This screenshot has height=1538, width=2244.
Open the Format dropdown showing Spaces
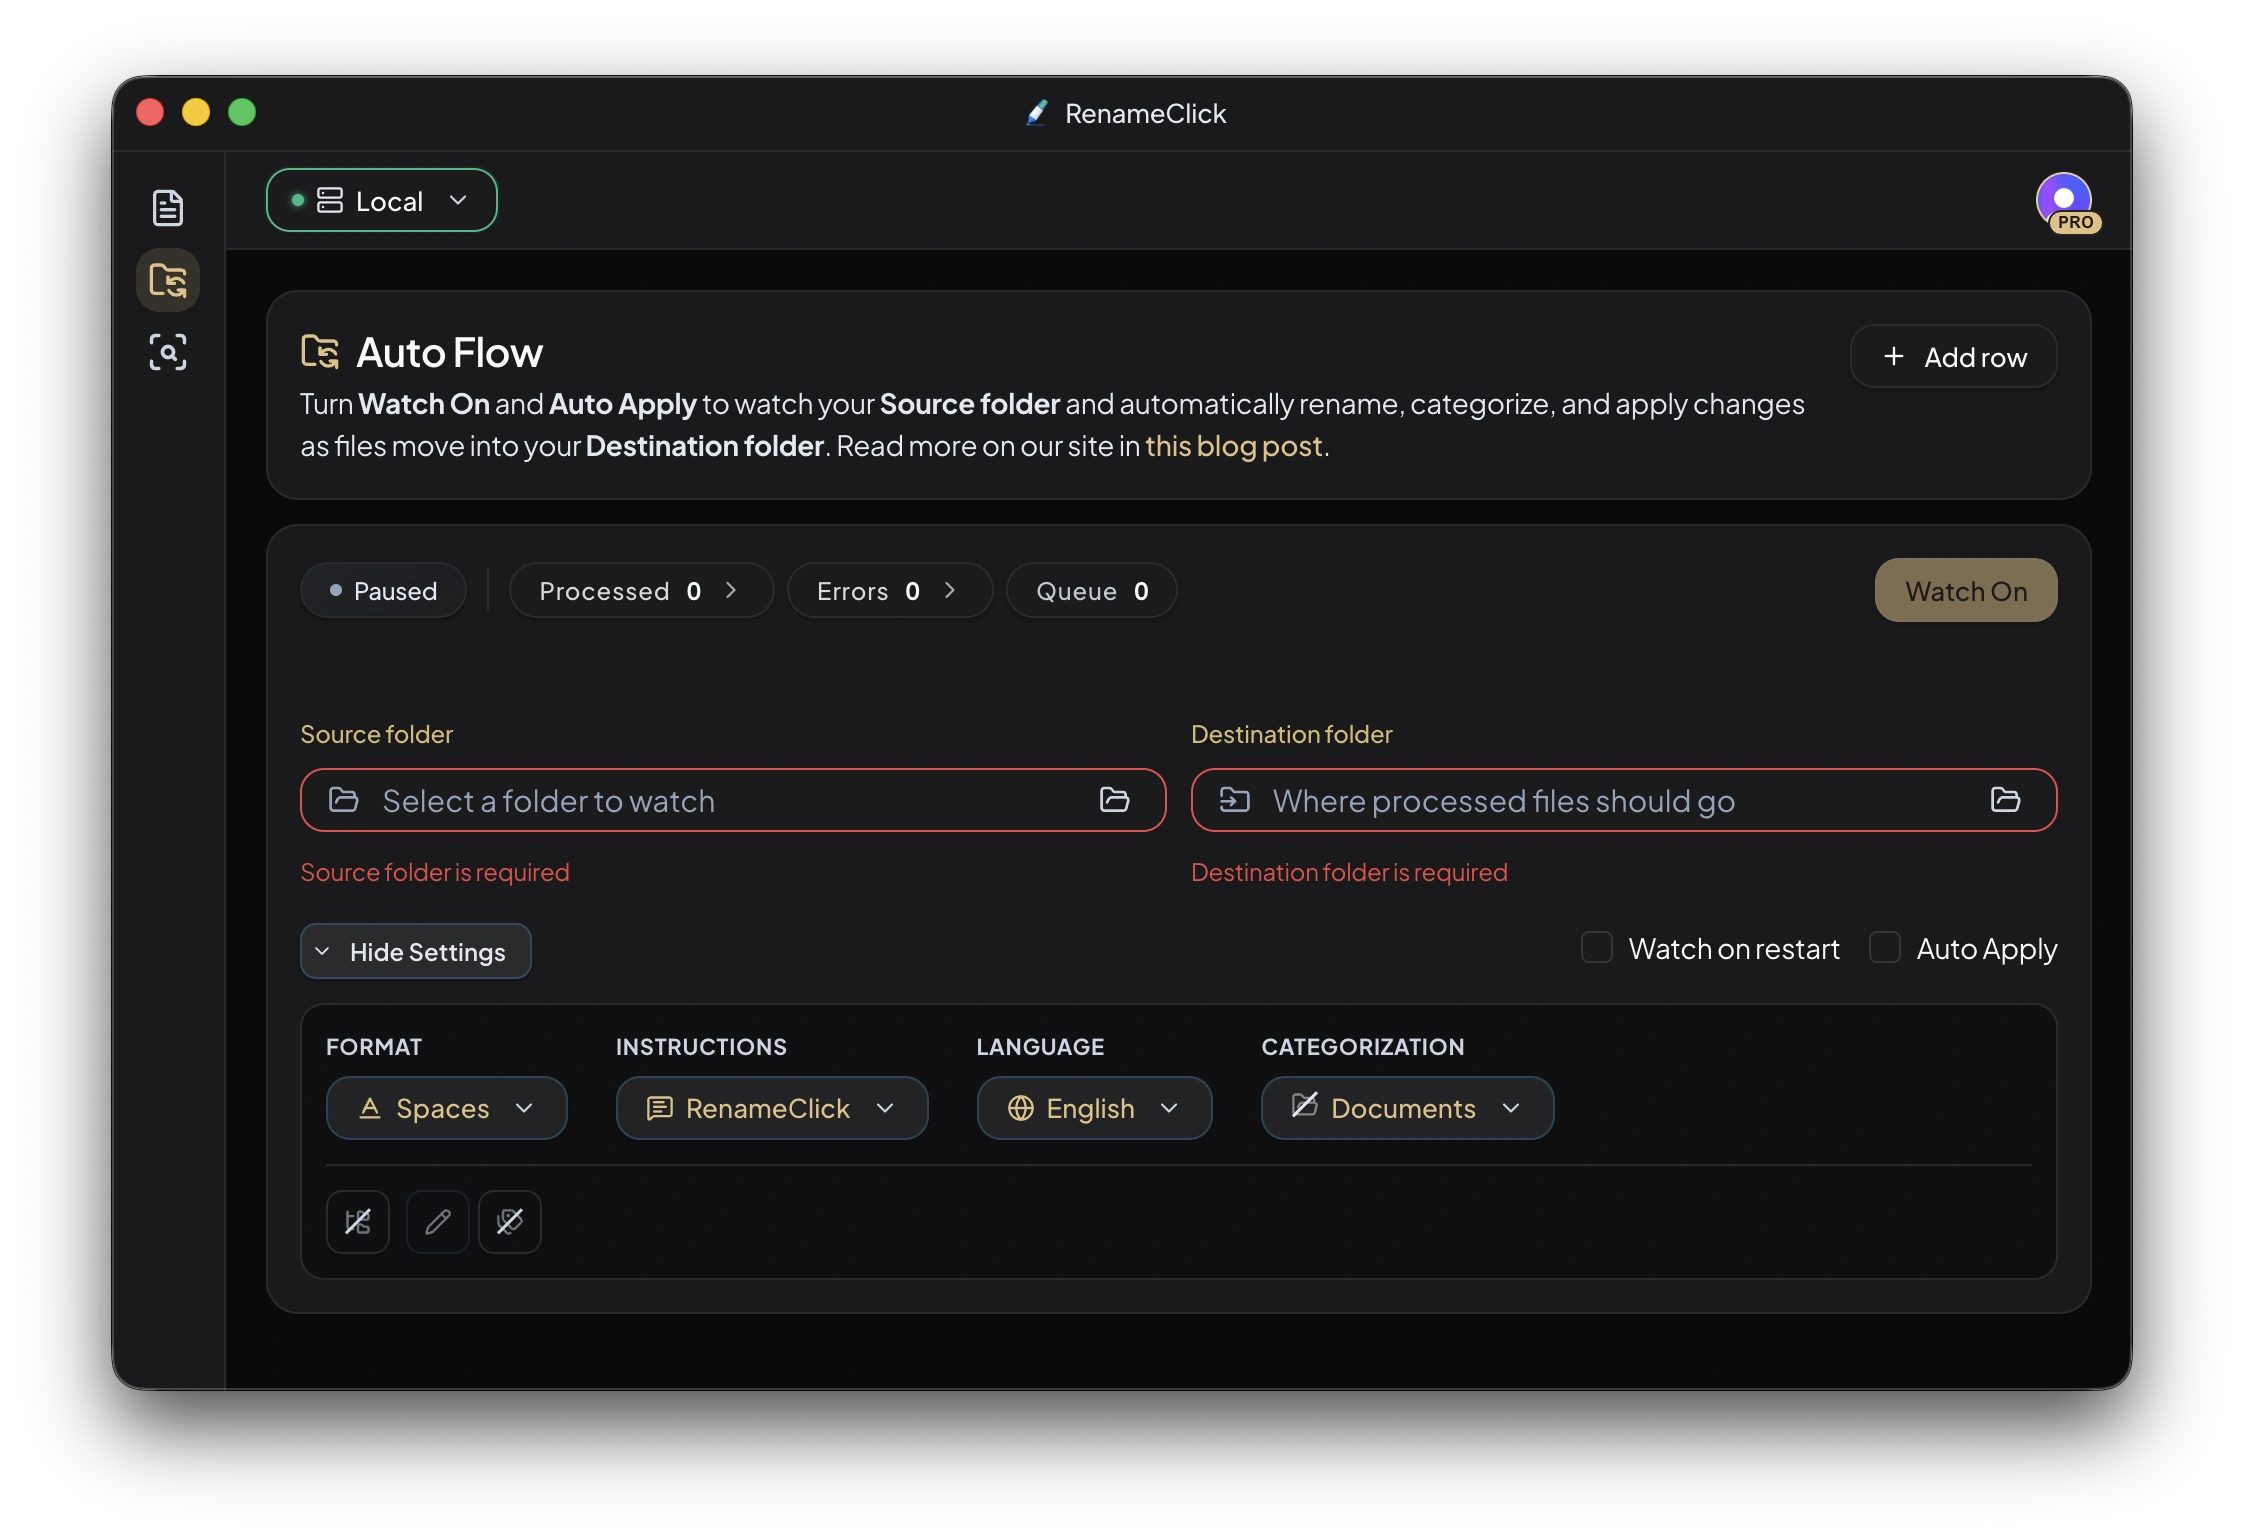point(446,1108)
